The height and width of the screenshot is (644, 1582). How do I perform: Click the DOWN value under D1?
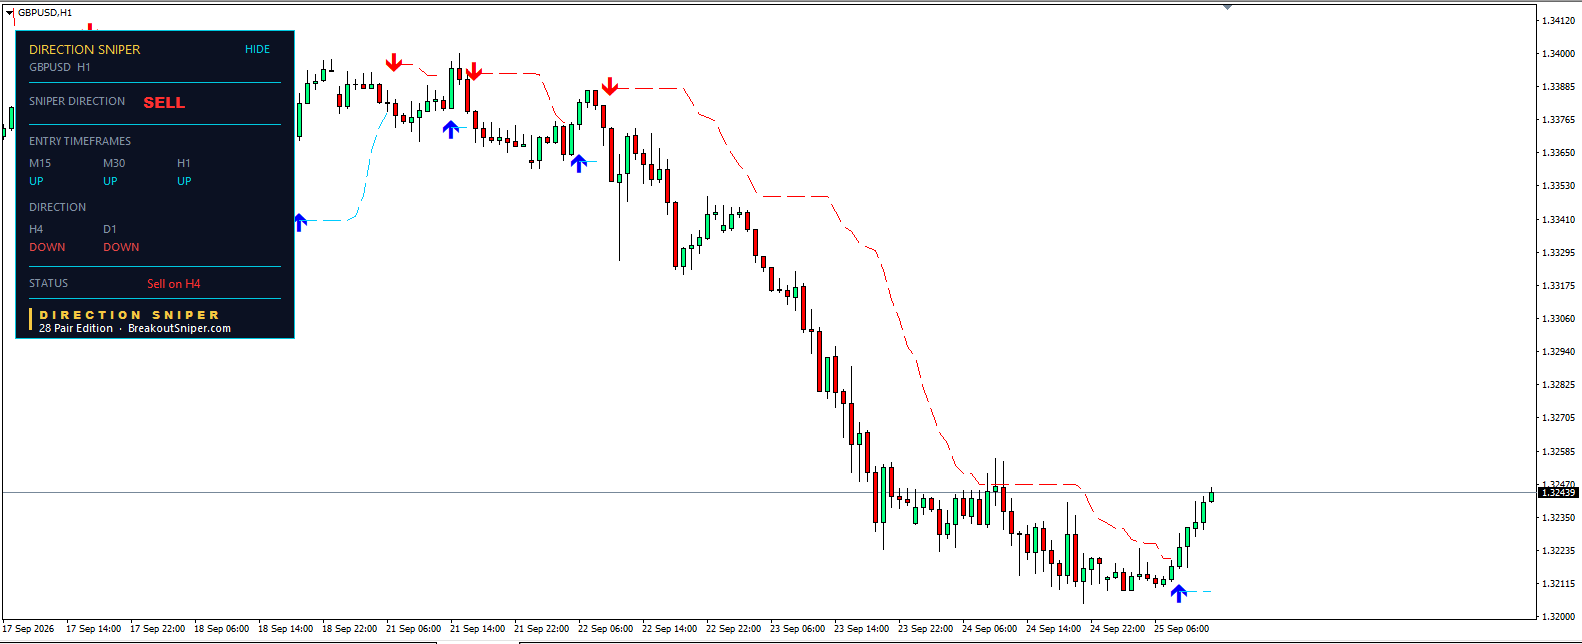tap(121, 247)
